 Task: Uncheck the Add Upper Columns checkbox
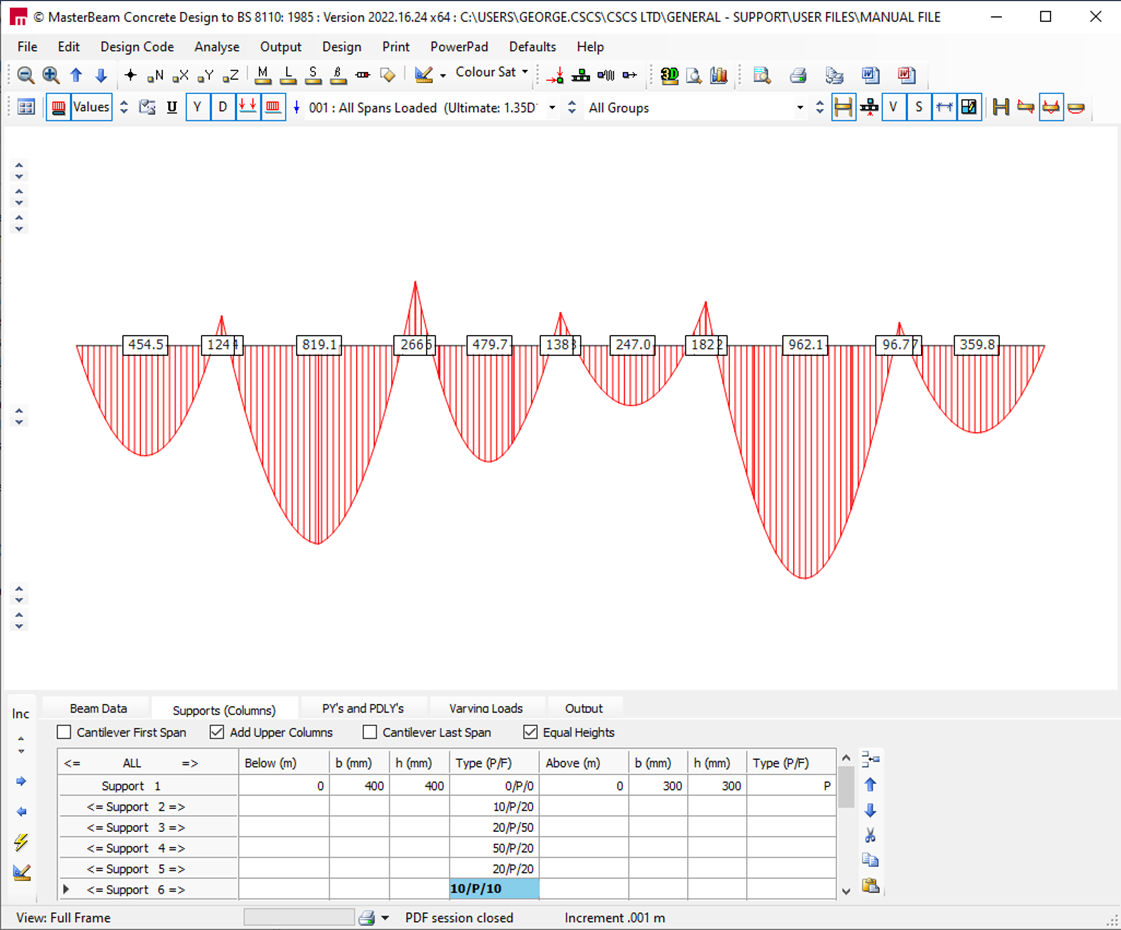pyautogui.click(x=217, y=732)
